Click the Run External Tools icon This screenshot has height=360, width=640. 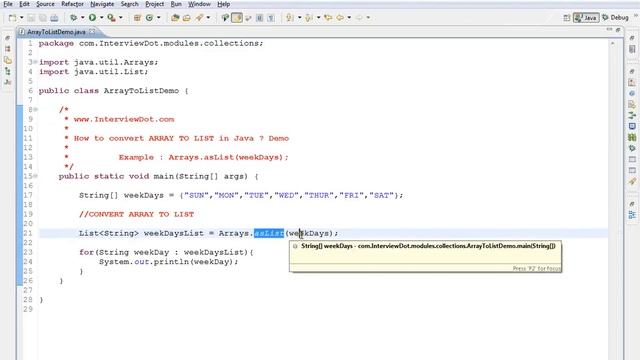(x=111, y=18)
